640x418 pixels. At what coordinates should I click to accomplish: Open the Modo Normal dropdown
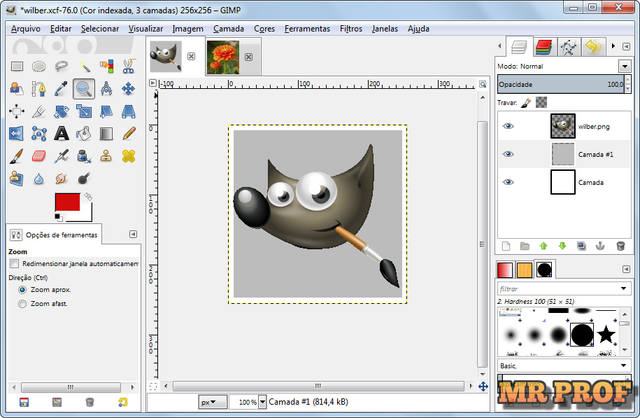click(x=624, y=66)
